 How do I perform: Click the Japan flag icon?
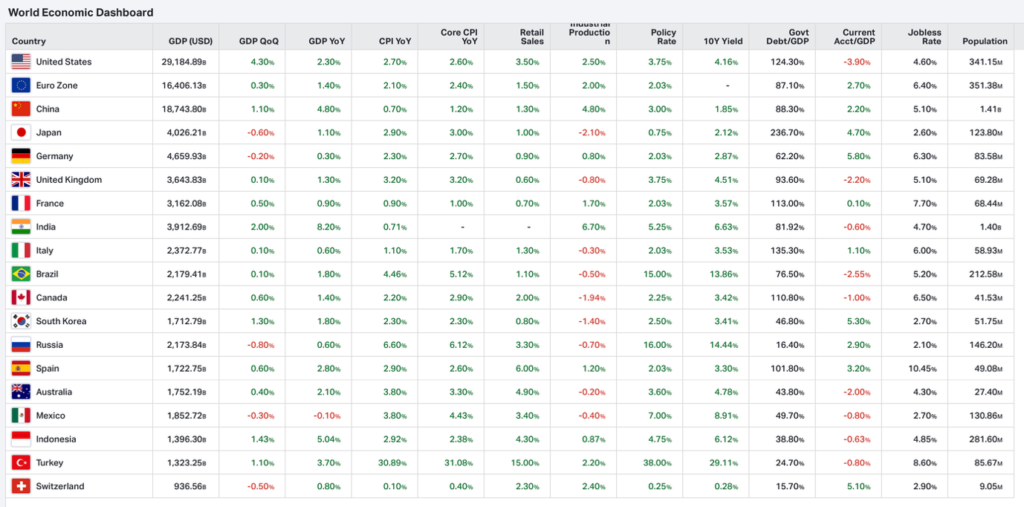pyautogui.click(x=20, y=133)
